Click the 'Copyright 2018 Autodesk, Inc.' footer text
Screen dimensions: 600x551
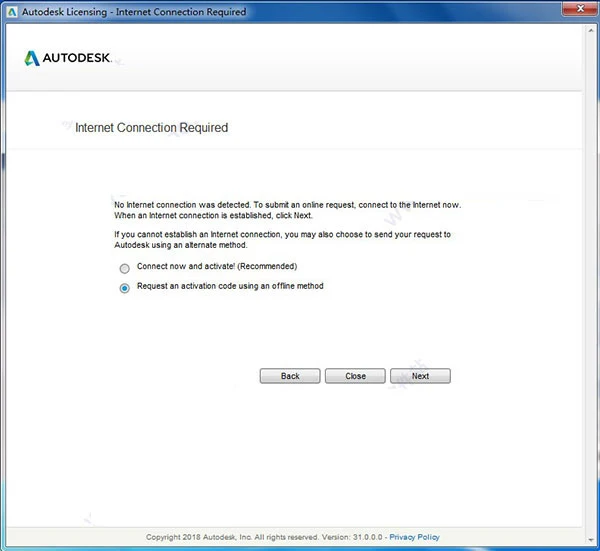pos(264,537)
